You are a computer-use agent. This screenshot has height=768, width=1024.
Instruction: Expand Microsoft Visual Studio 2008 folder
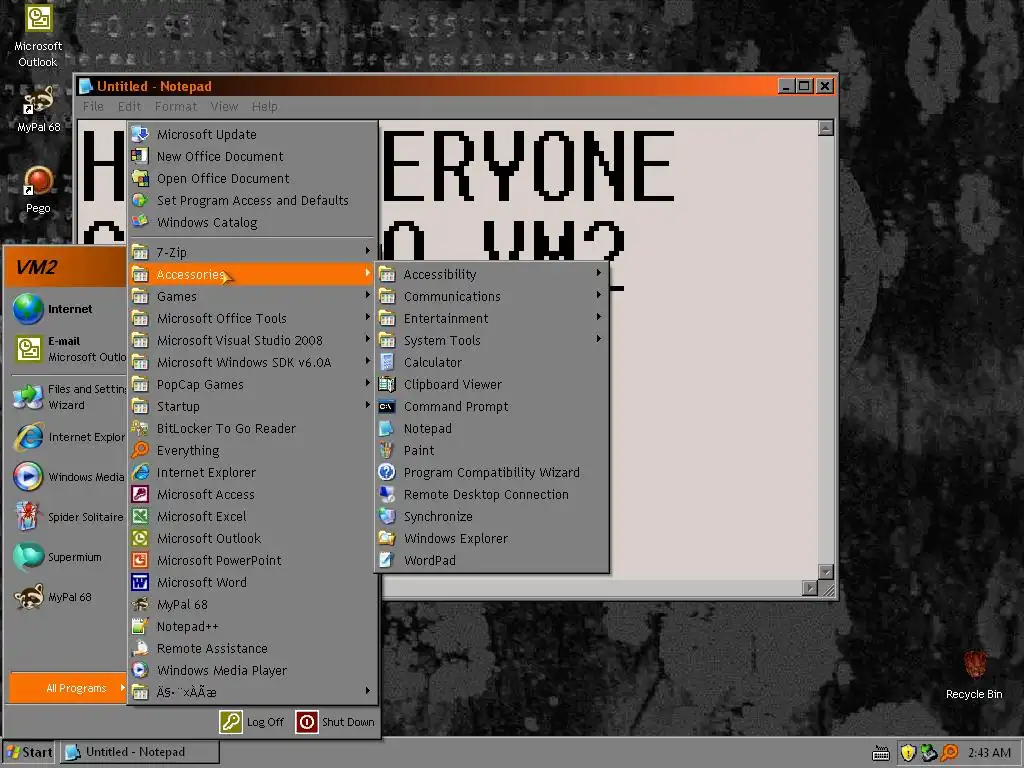(253, 340)
